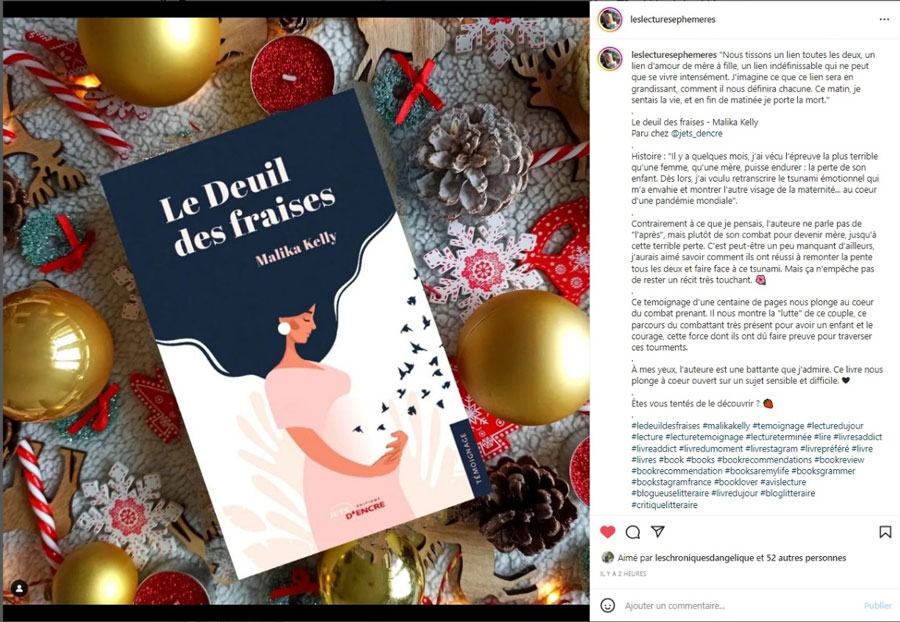Viewport: 900px width, 622px height.
Task: Open hashtag #critiquelitteraire
Action: click(x=665, y=505)
